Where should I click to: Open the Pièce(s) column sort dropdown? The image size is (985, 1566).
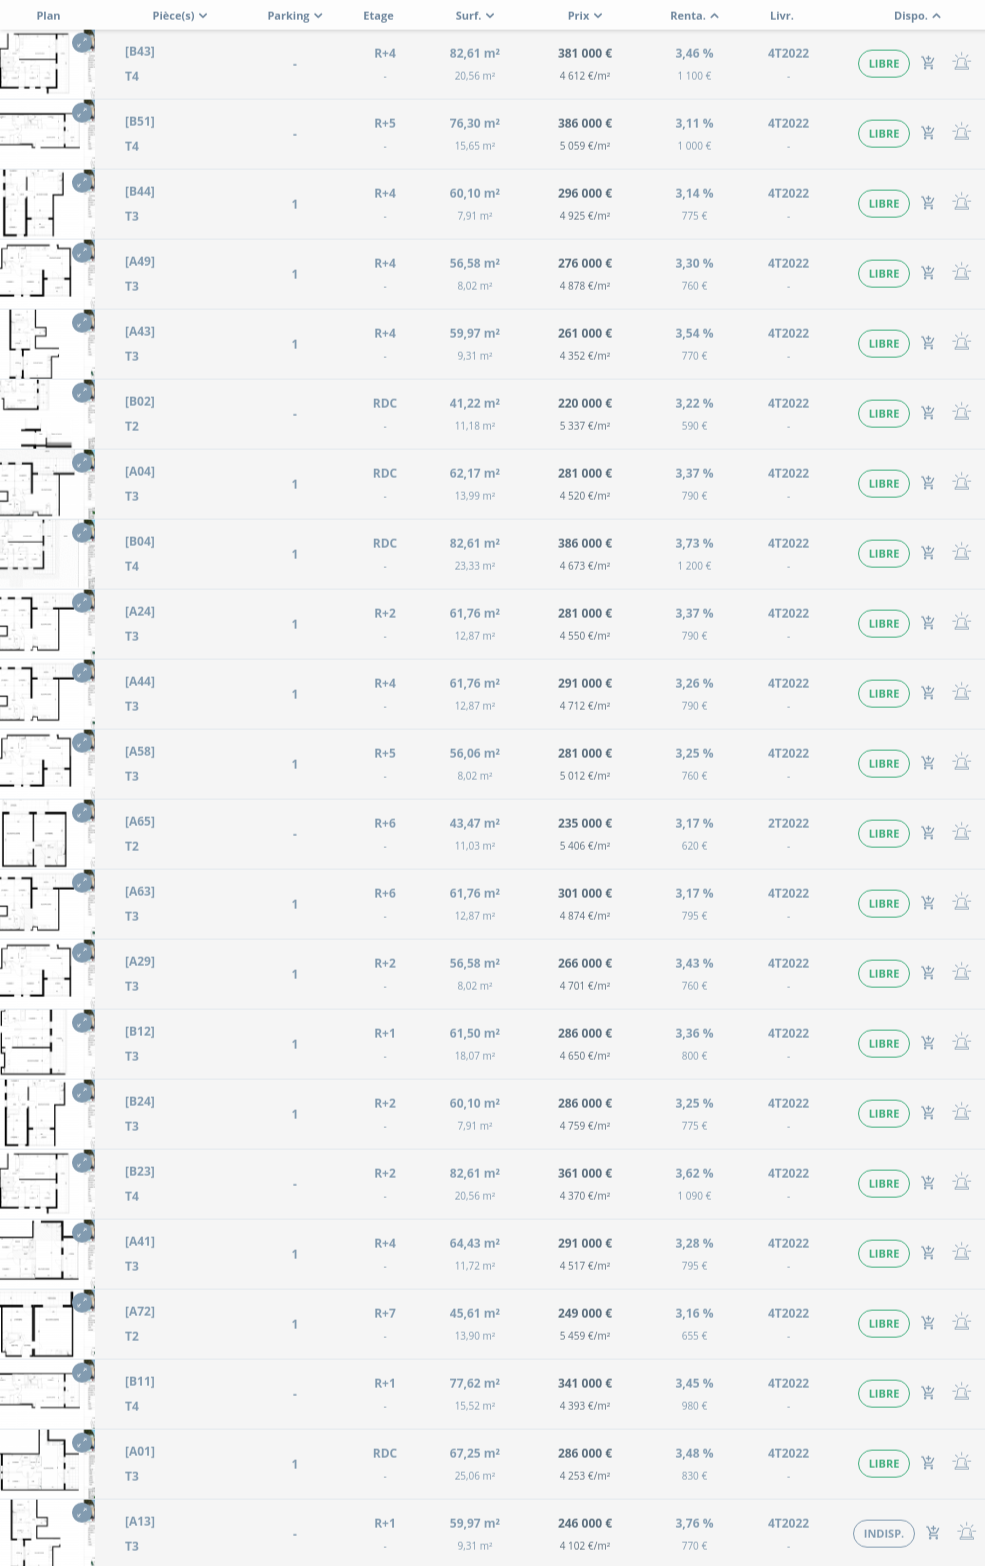click(180, 16)
